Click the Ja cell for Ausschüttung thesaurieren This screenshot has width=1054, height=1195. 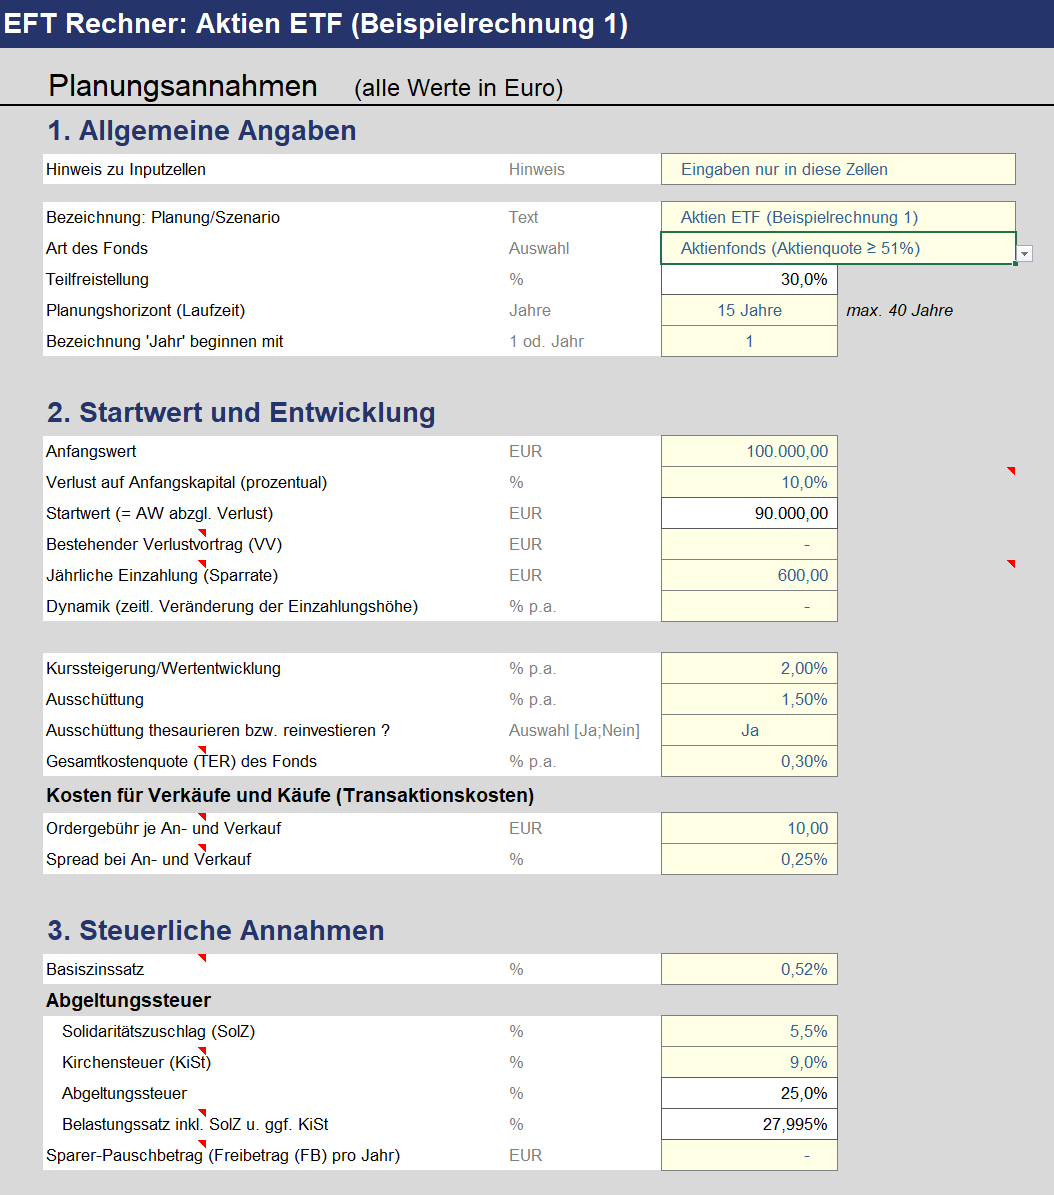tap(749, 730)
